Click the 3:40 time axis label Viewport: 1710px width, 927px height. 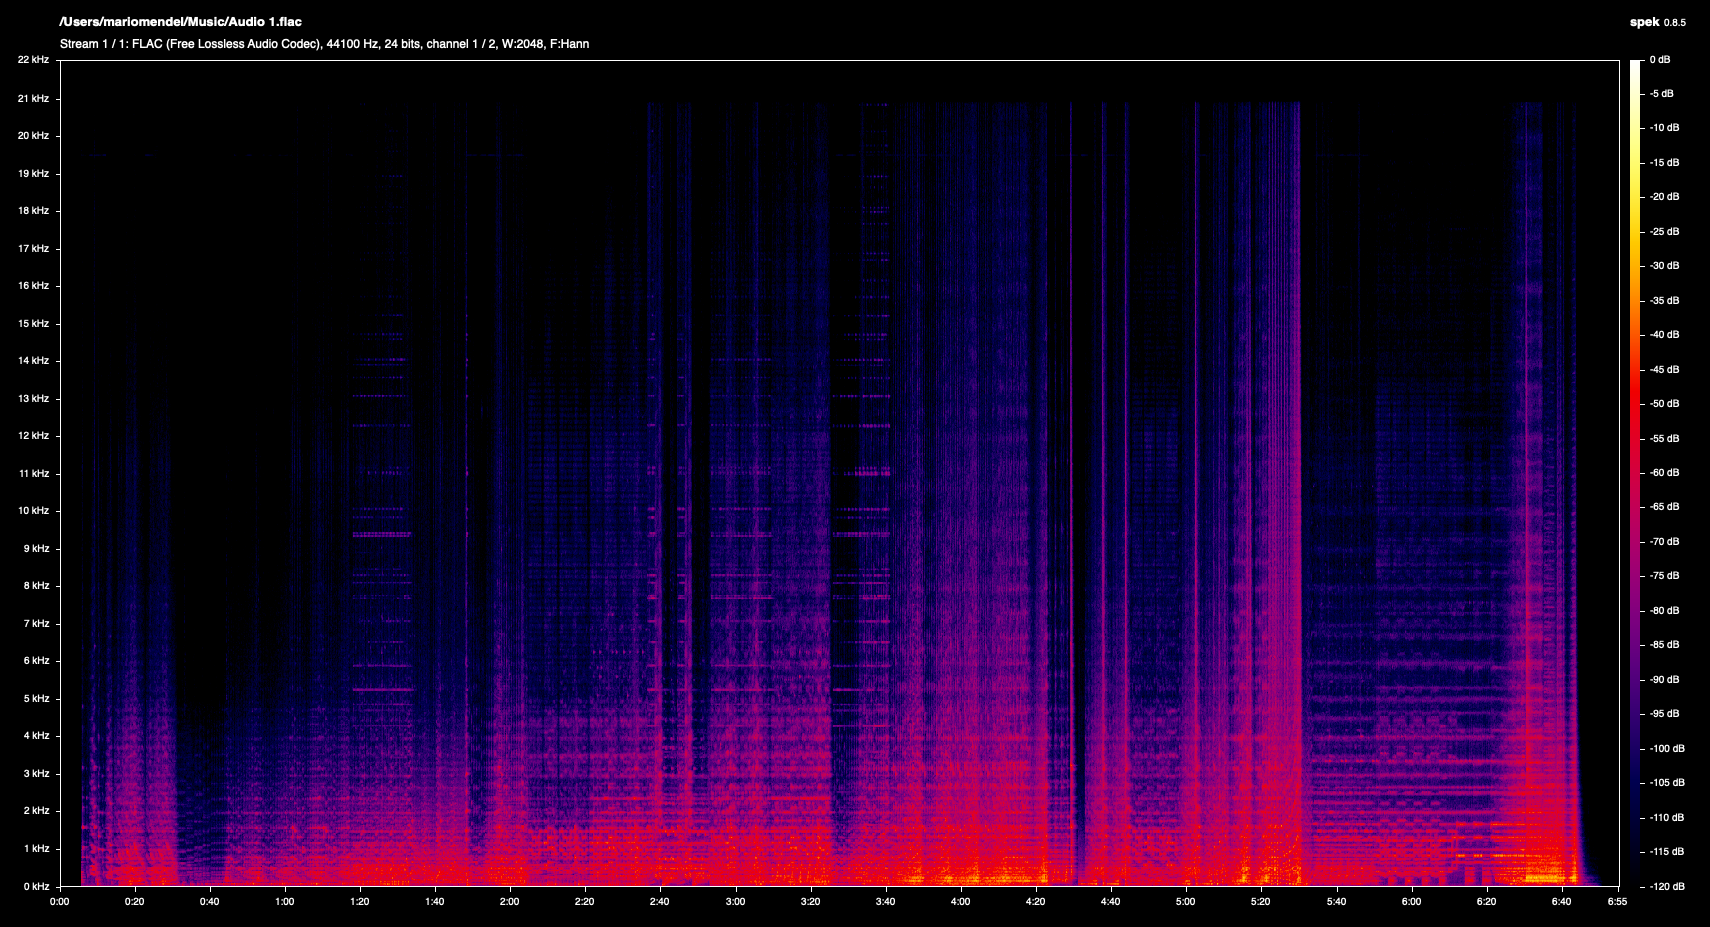[x=886, y=902]
